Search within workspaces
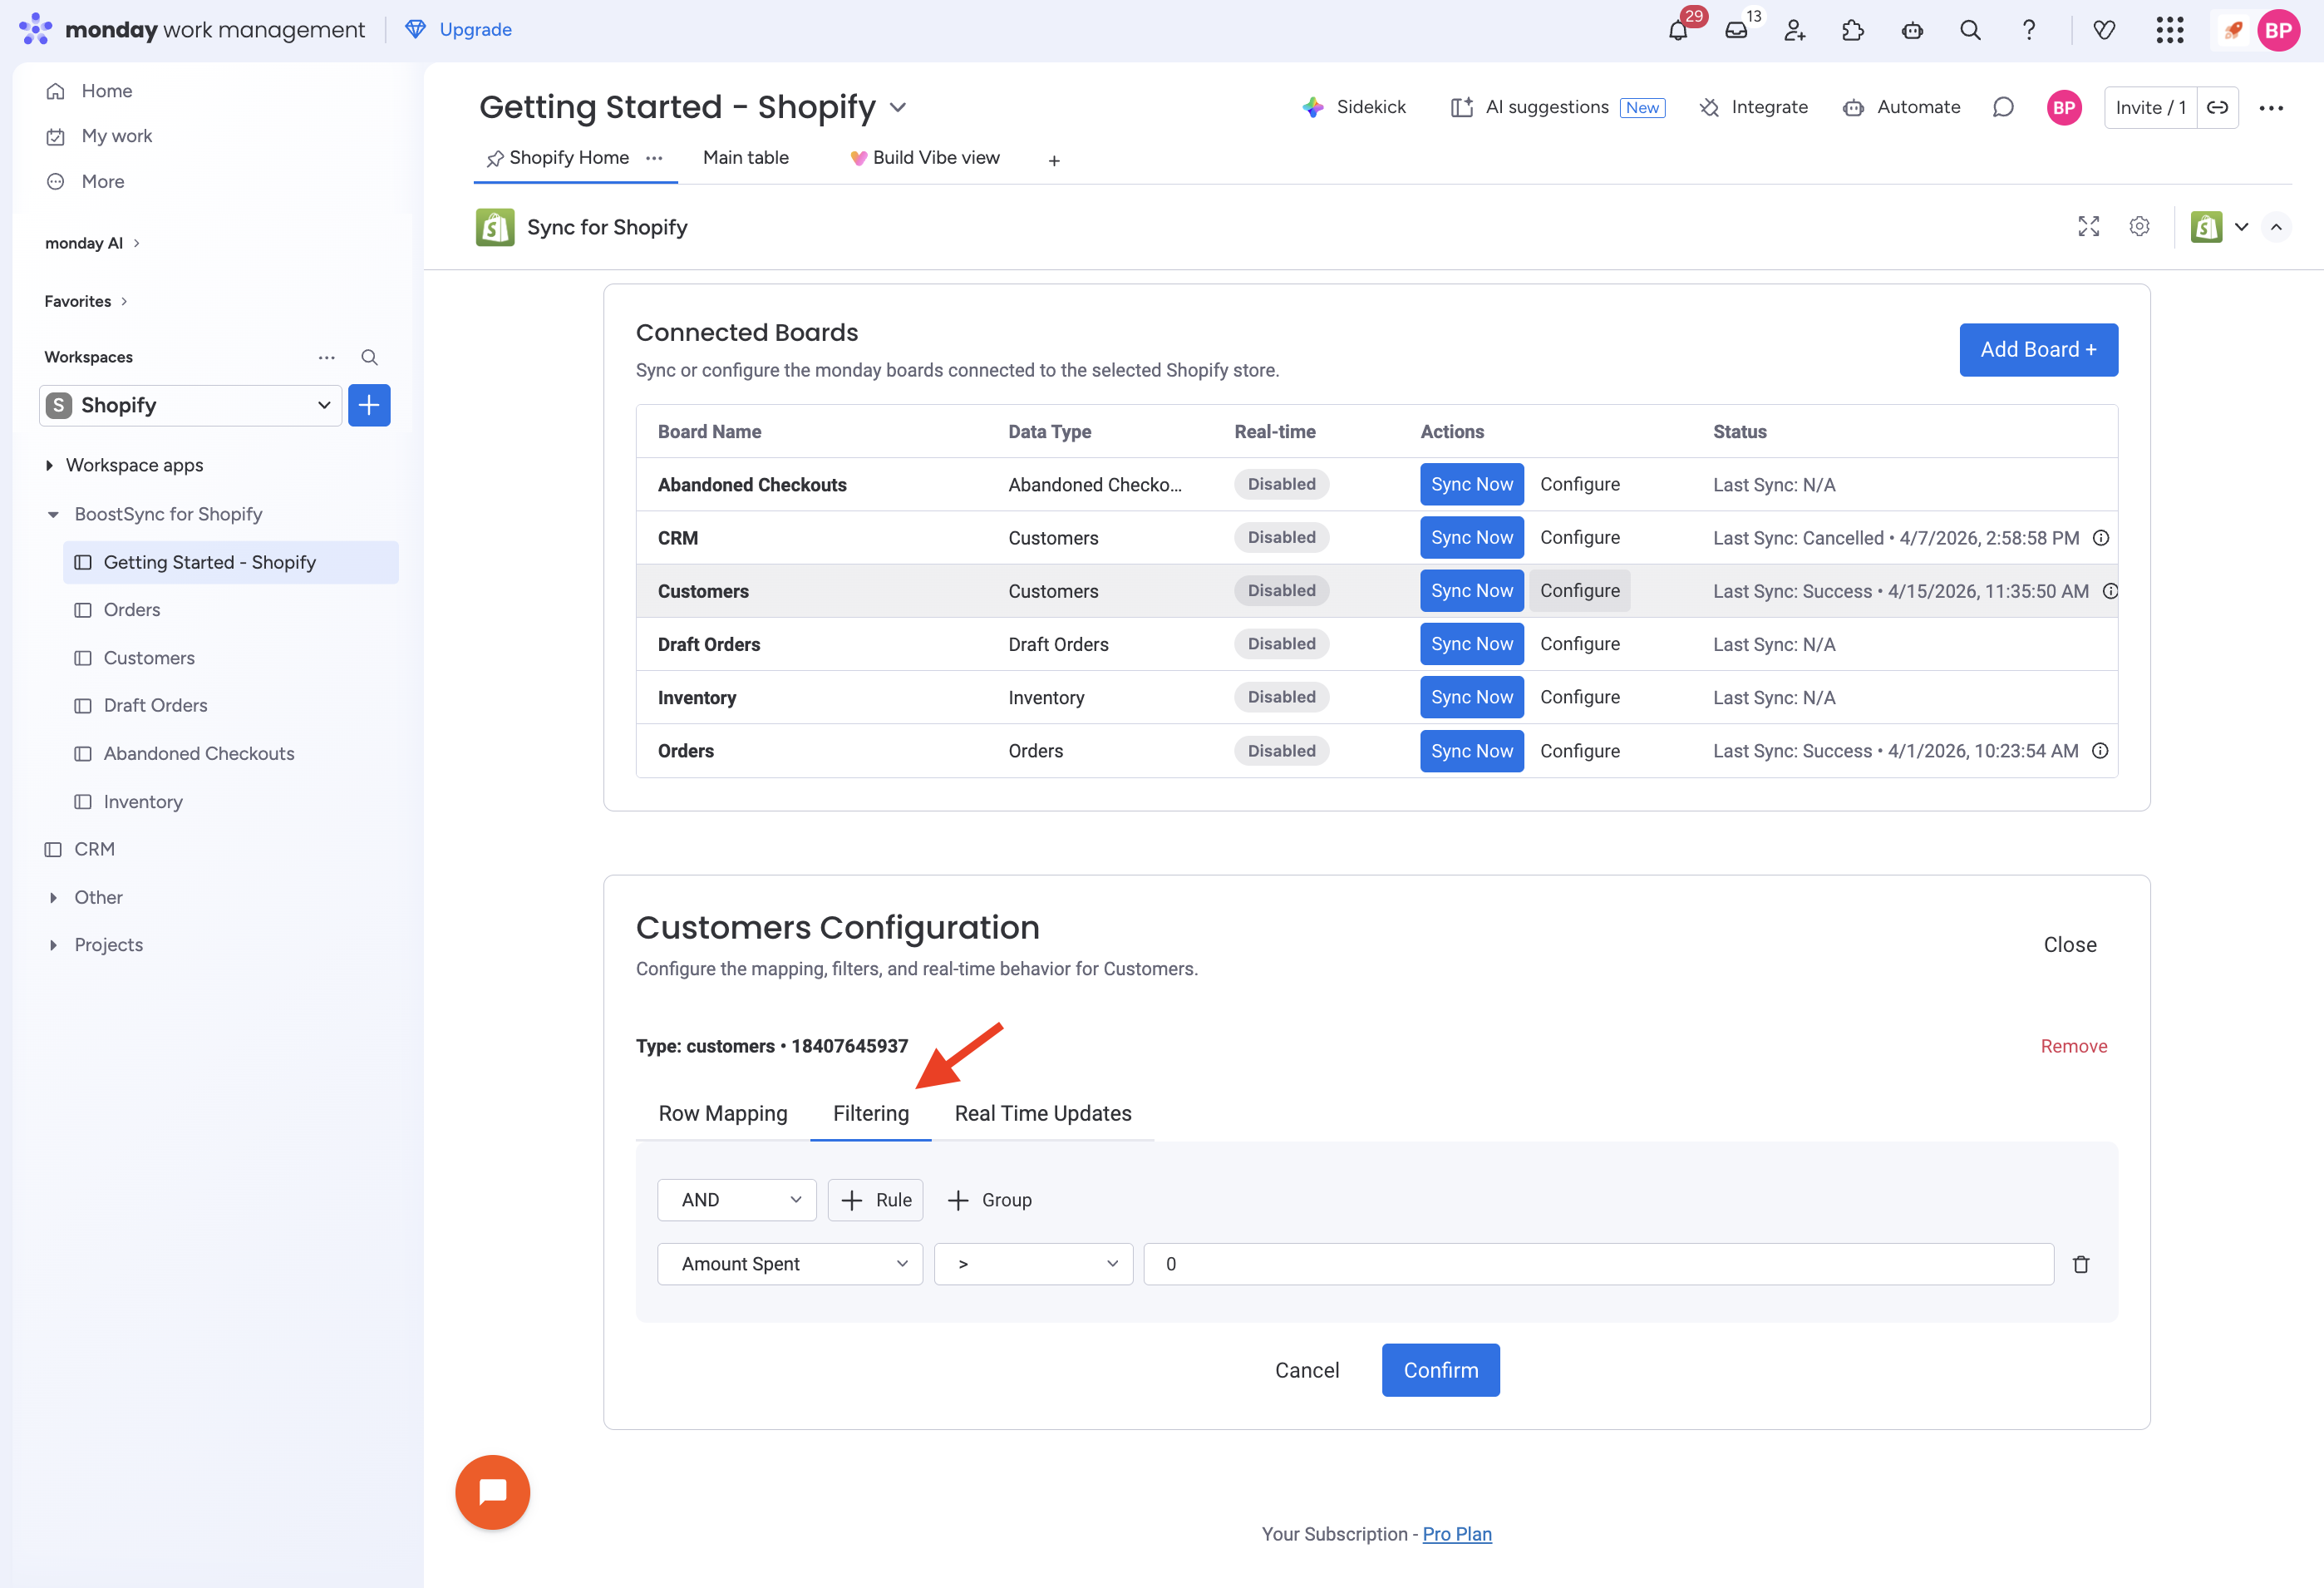The image size is (2324, 1588). coord(369,357)
